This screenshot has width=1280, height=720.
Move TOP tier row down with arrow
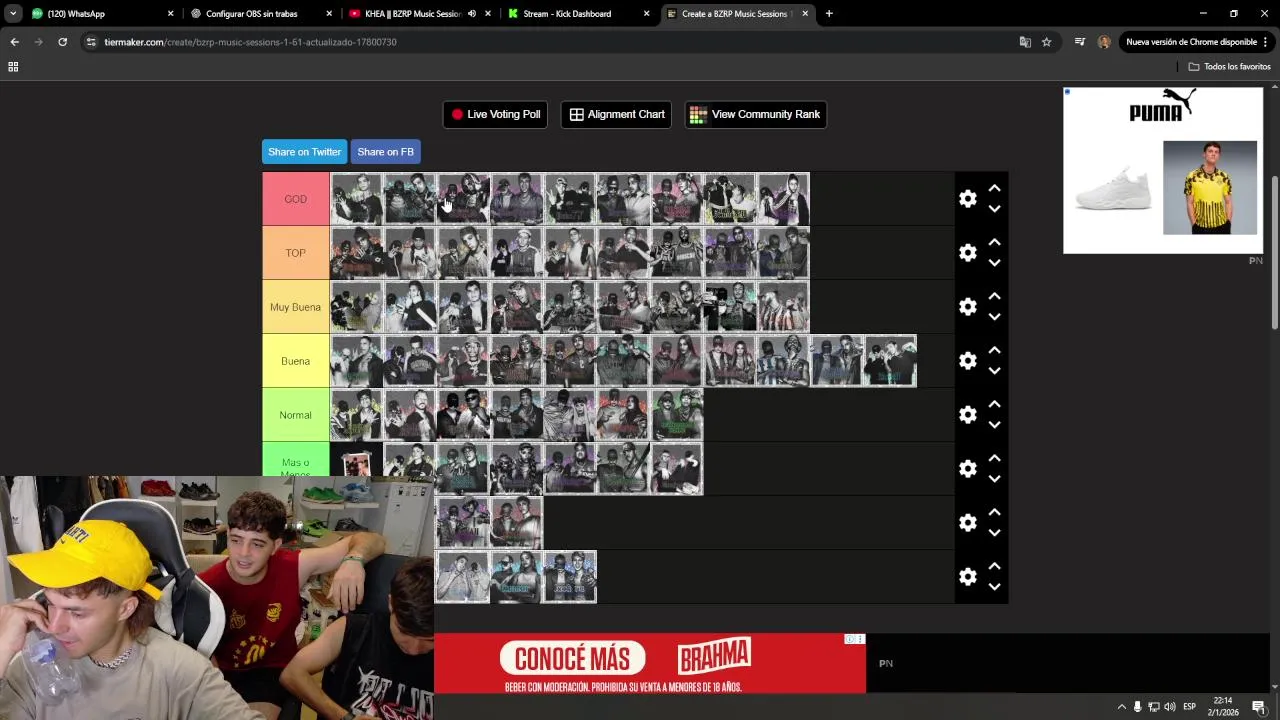pos(994,263)
